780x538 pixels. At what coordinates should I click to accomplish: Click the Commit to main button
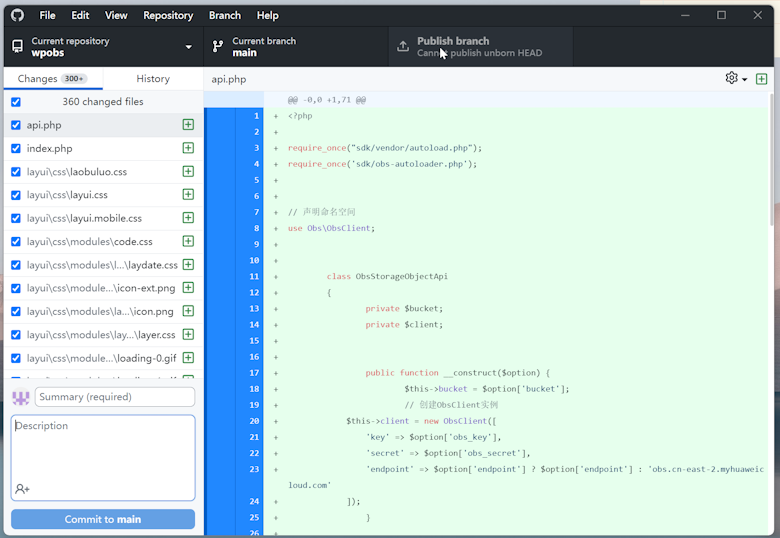coord(103,519)
